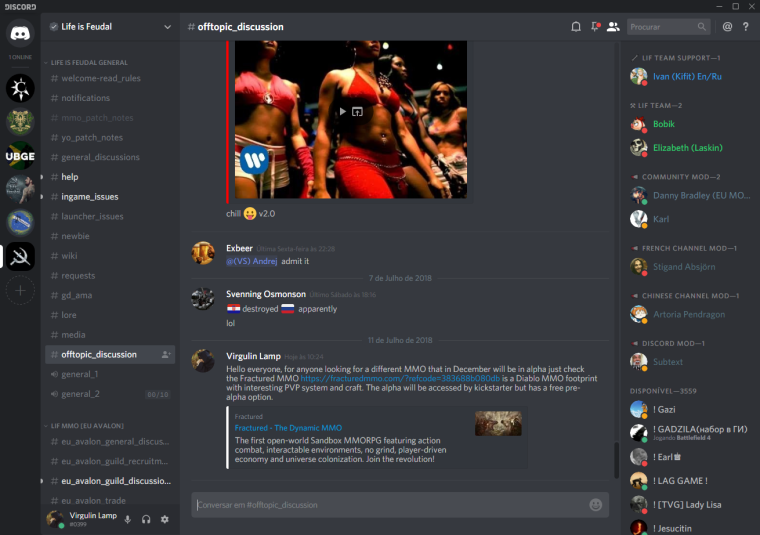The height and width of the screenshot is (535, 760).
Task: Open the blue globe server icon
Action: [x=20, y=222]
